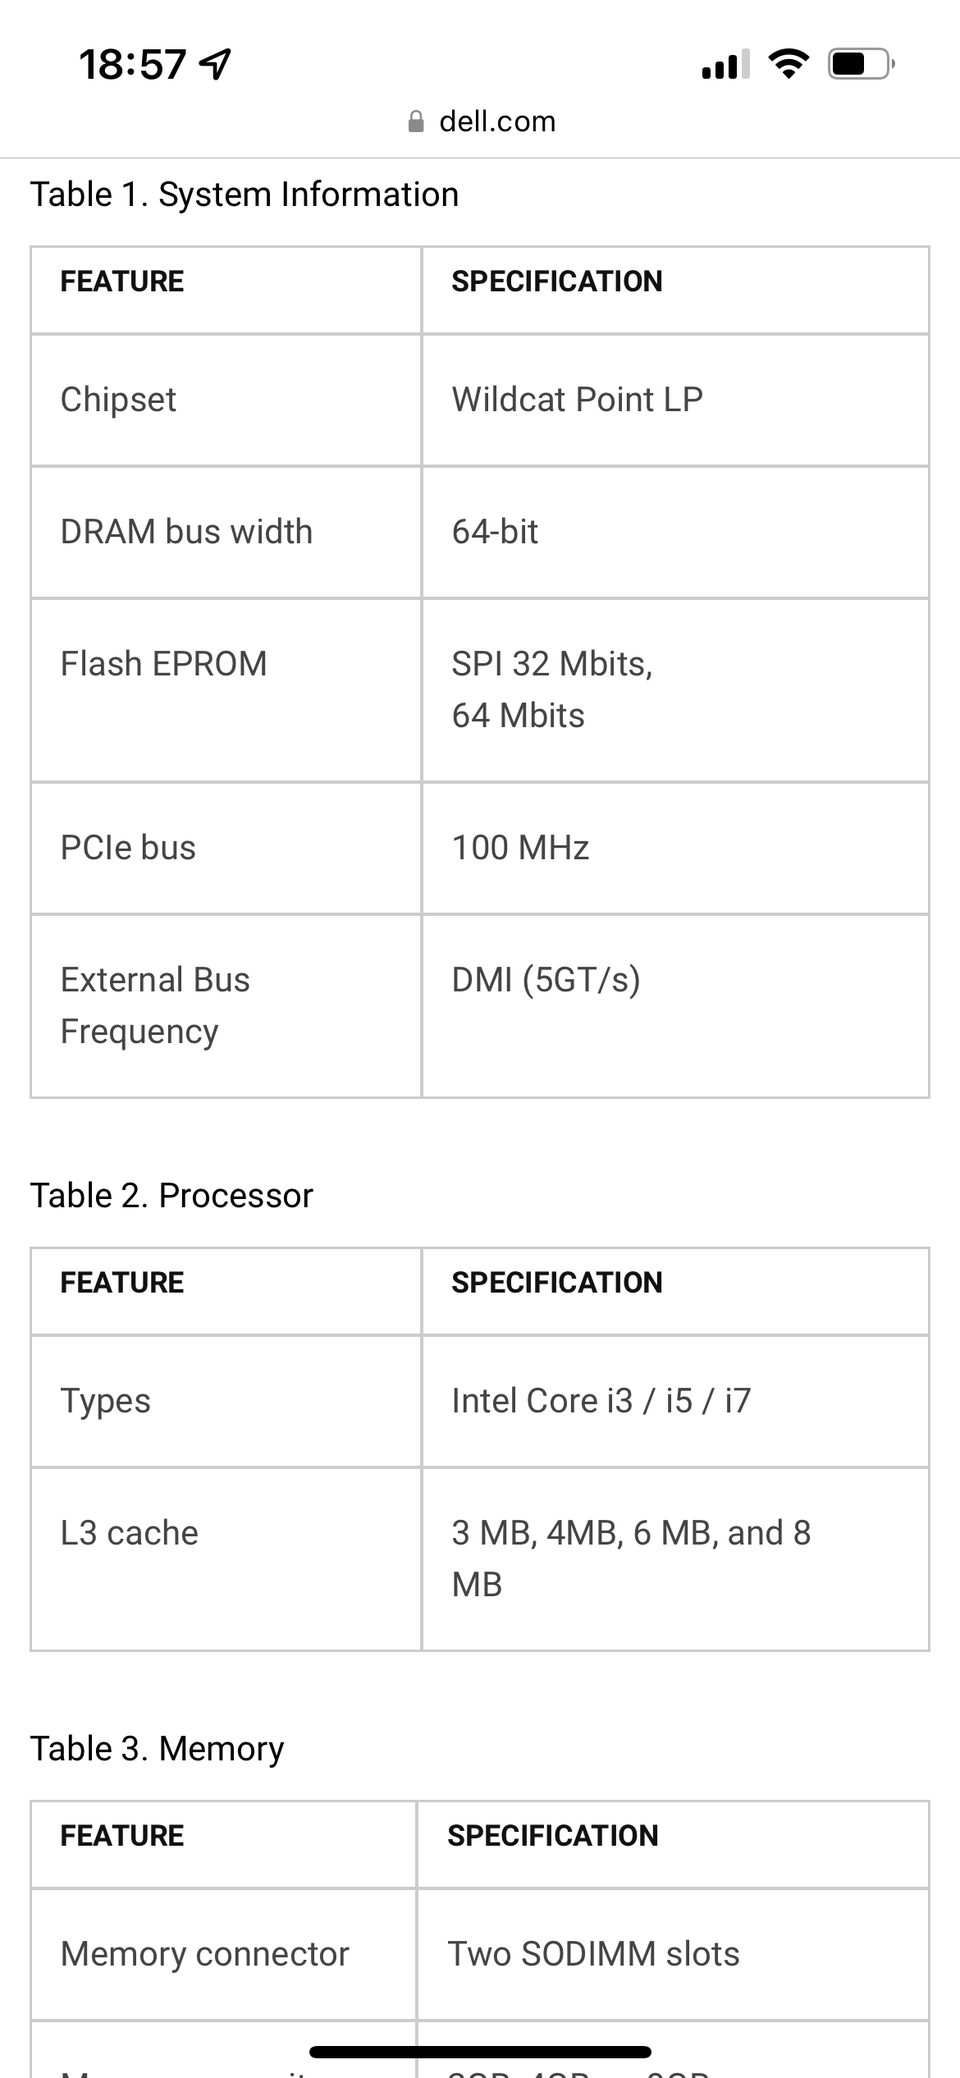Tap the Intel Core i3 / i5 / i7 cell

[x=601, y=1401]
